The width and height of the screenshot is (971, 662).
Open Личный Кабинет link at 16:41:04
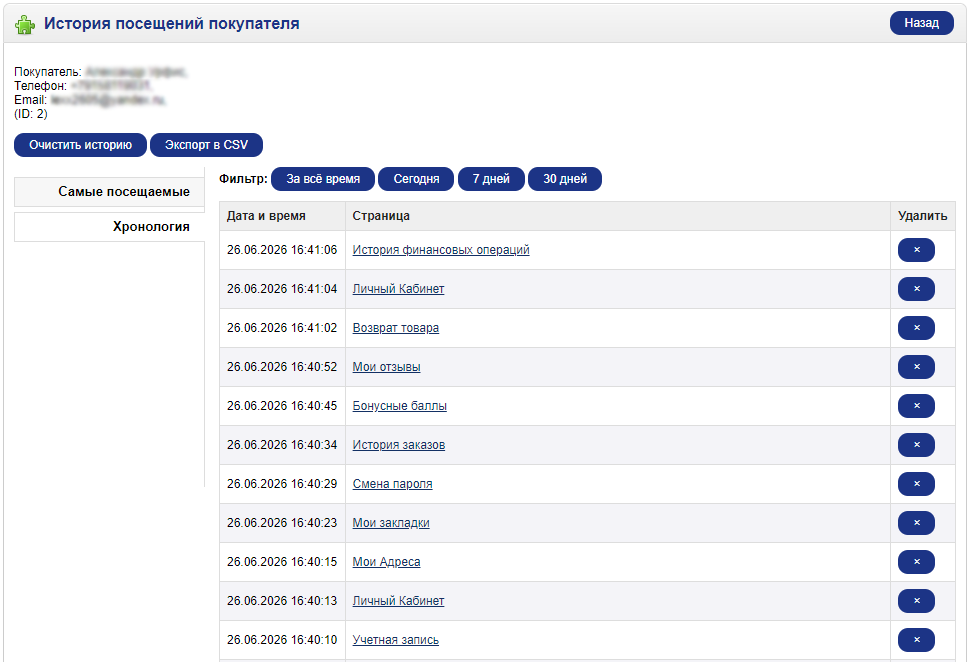[398, 289]
